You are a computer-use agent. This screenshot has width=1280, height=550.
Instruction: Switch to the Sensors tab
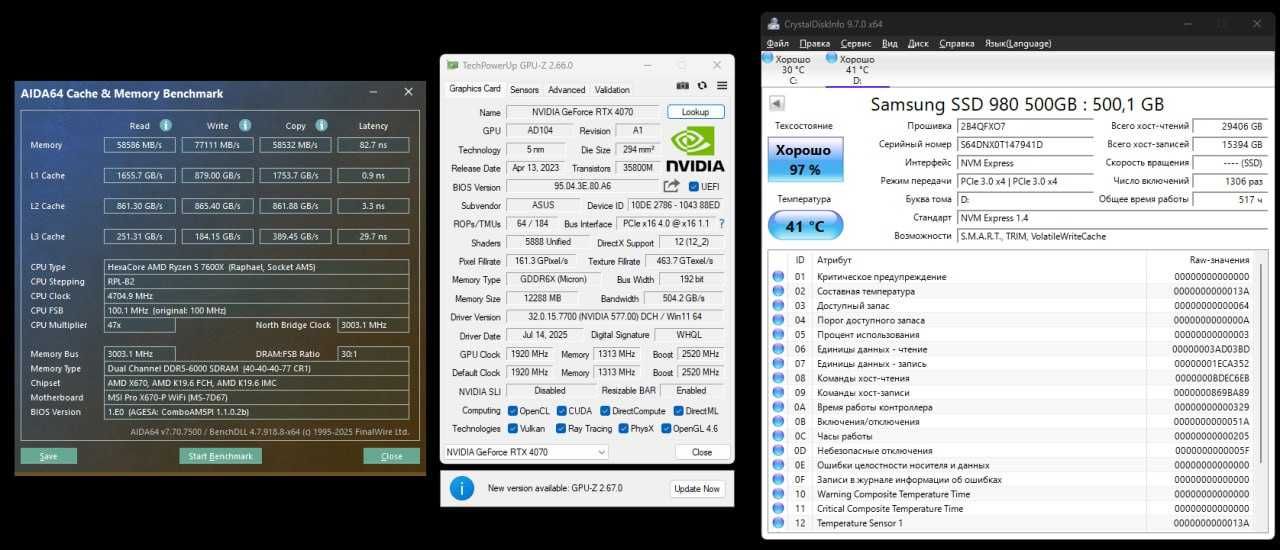click(524, 90)
